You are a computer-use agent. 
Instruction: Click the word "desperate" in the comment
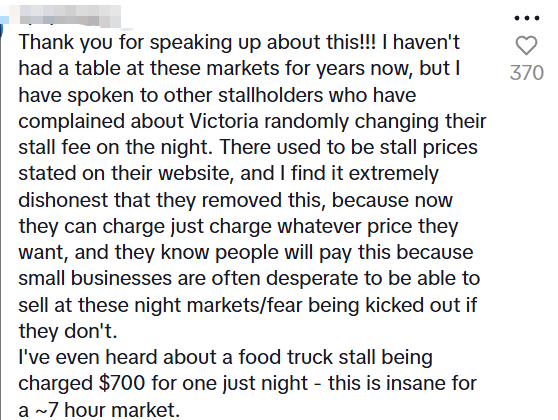pos(312,278)
